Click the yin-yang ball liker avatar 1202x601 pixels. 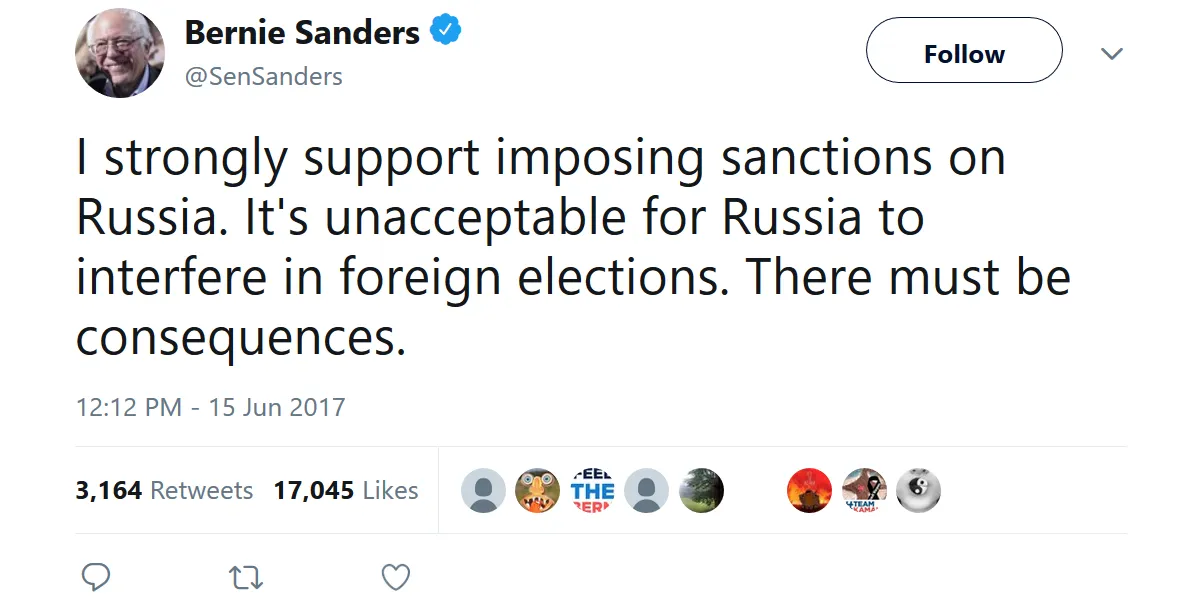pos(918,491)
